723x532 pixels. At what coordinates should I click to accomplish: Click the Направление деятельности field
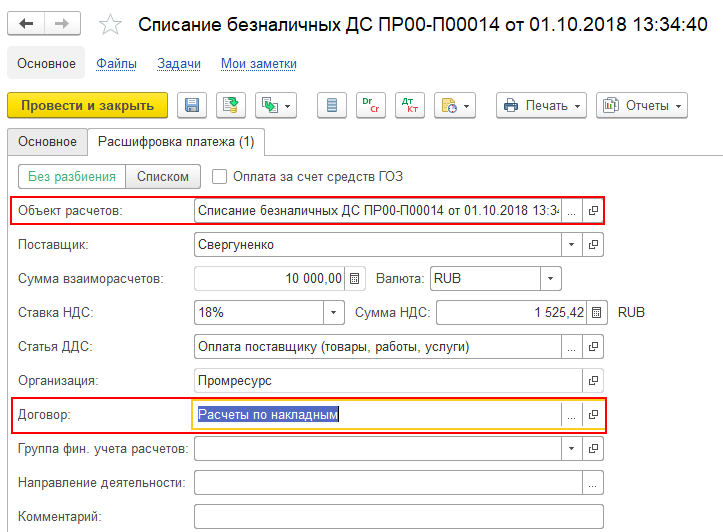click(388, 483)
